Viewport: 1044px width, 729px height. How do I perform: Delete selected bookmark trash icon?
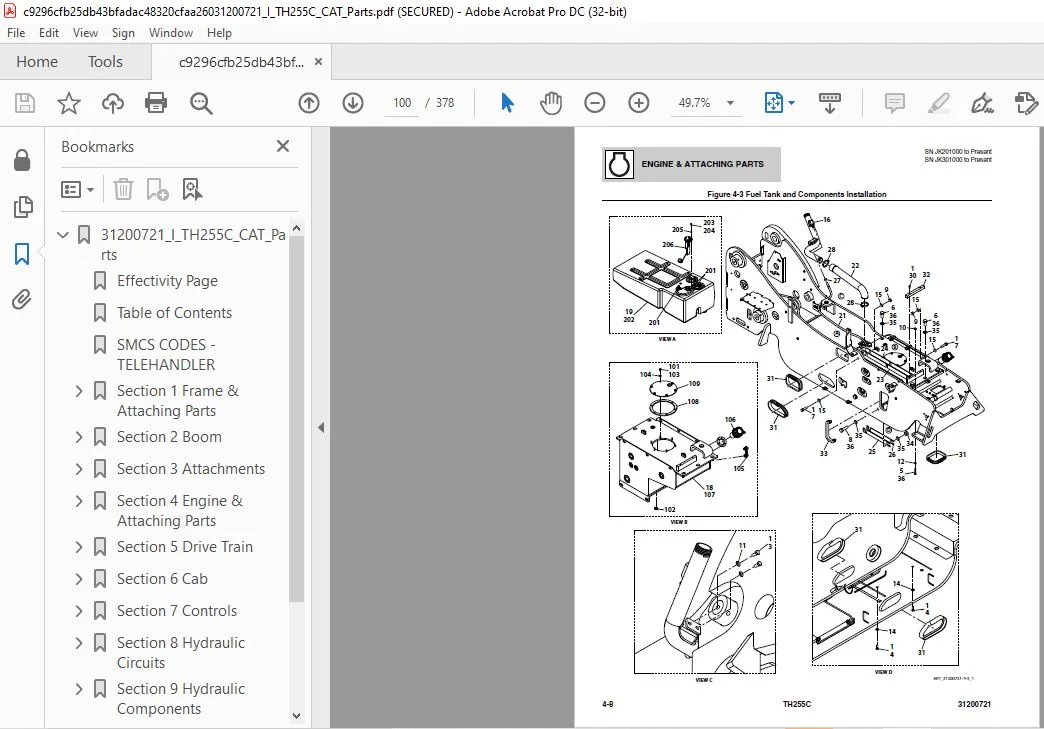point(123,190)
